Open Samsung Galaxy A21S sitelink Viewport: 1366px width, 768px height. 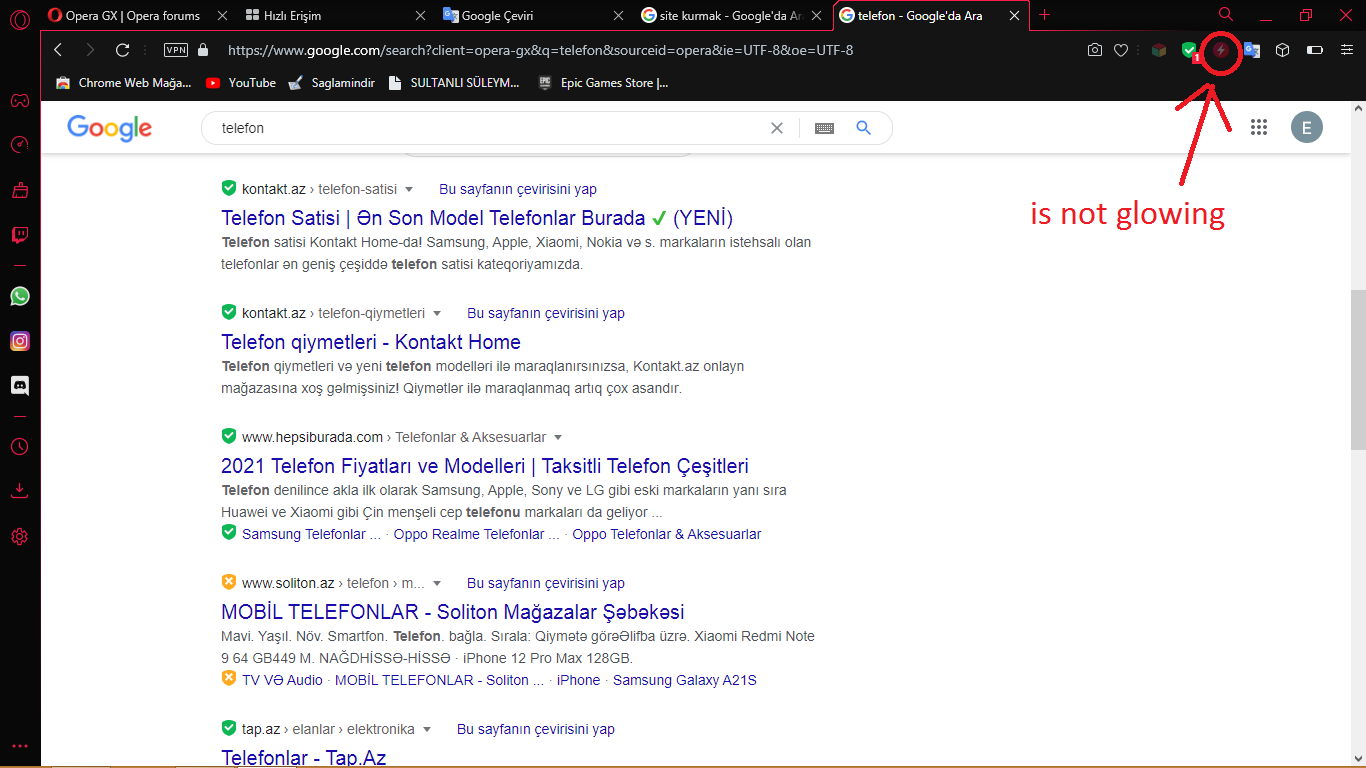coord(685,680)
